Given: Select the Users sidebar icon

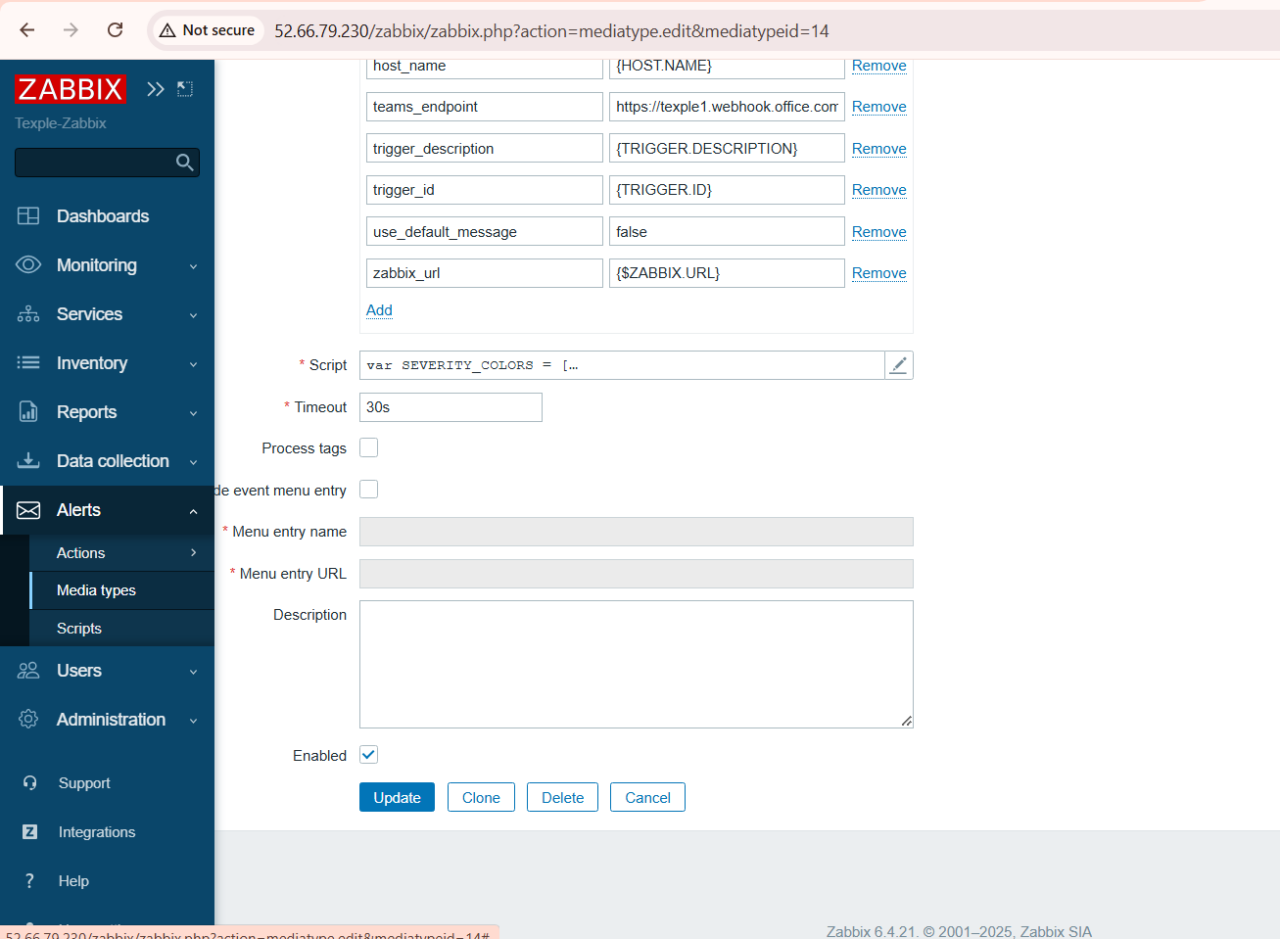Looking at the screenshot, I should tap(27, 671).
